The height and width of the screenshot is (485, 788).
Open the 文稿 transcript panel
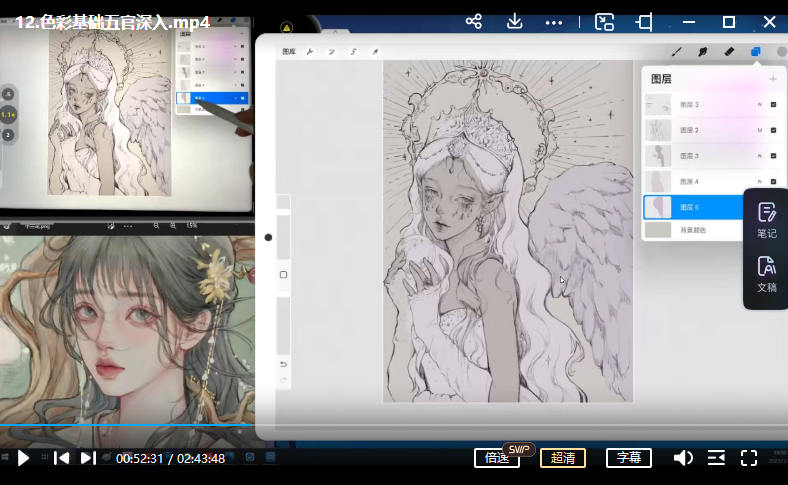[766, 273]
